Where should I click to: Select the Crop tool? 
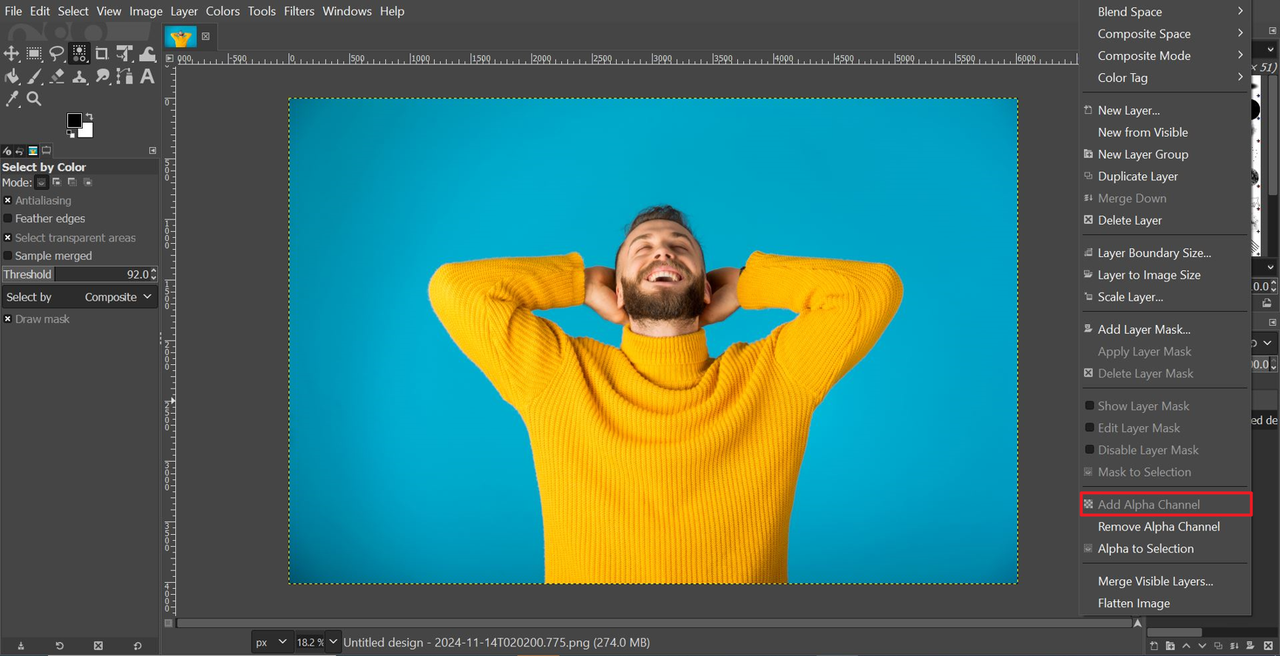tap(101, 53)
